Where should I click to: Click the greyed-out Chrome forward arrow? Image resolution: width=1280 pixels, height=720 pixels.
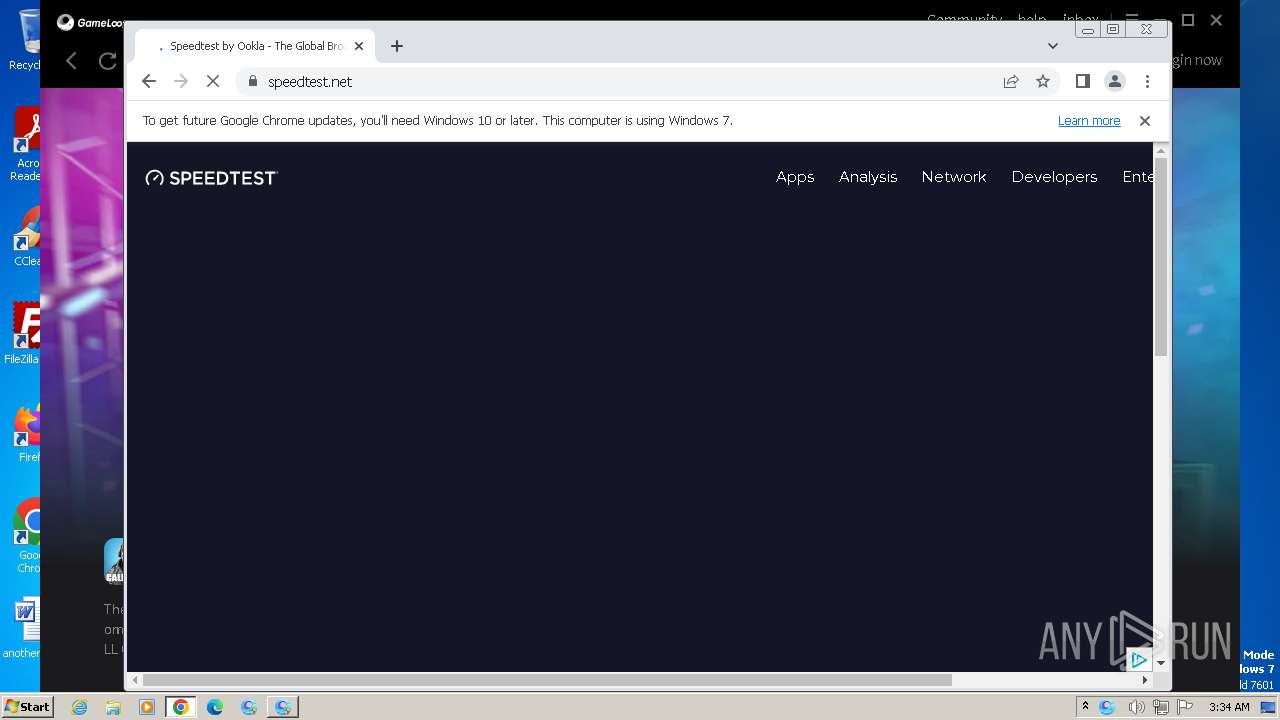coord(181,81)
